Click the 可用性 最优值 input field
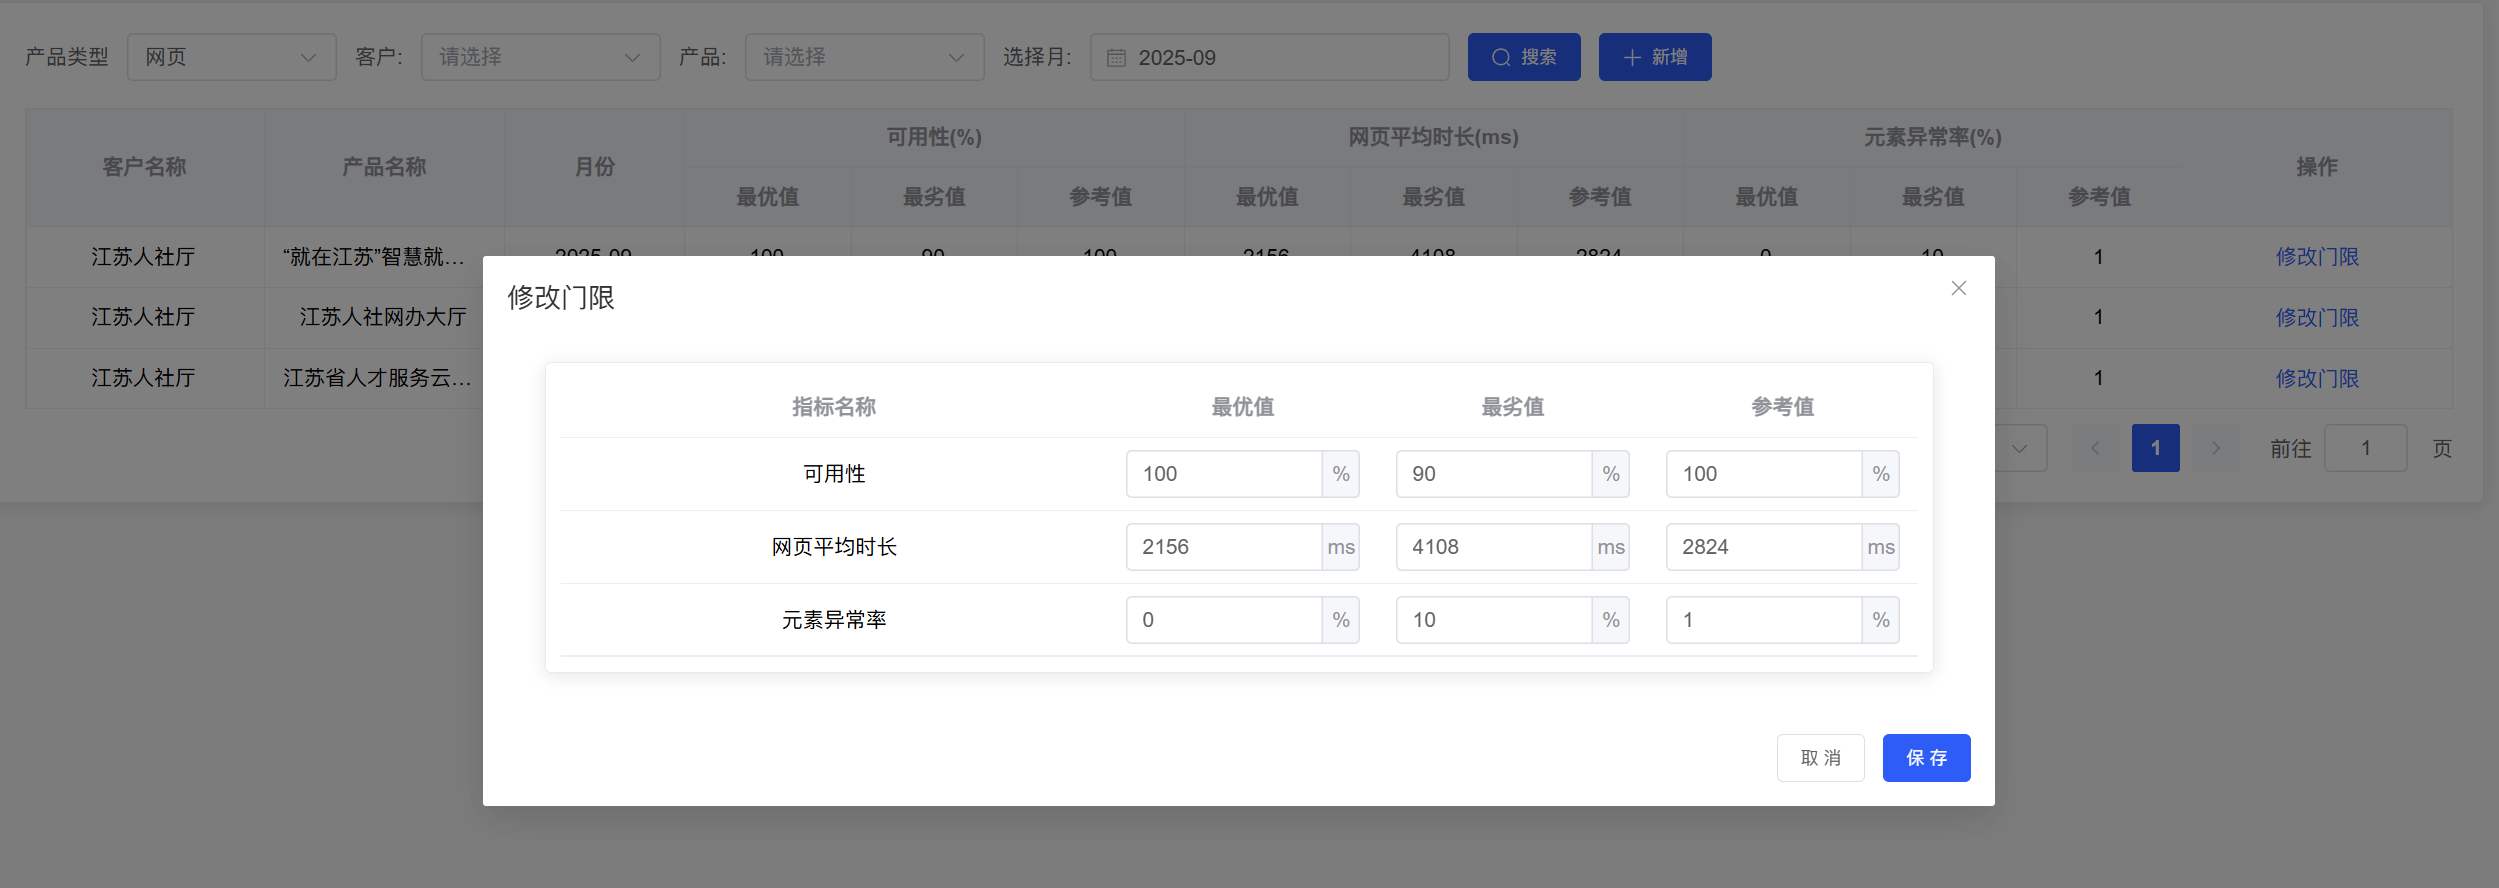Viewport: 2499px width, 888px height. [x=1224, y=474]
